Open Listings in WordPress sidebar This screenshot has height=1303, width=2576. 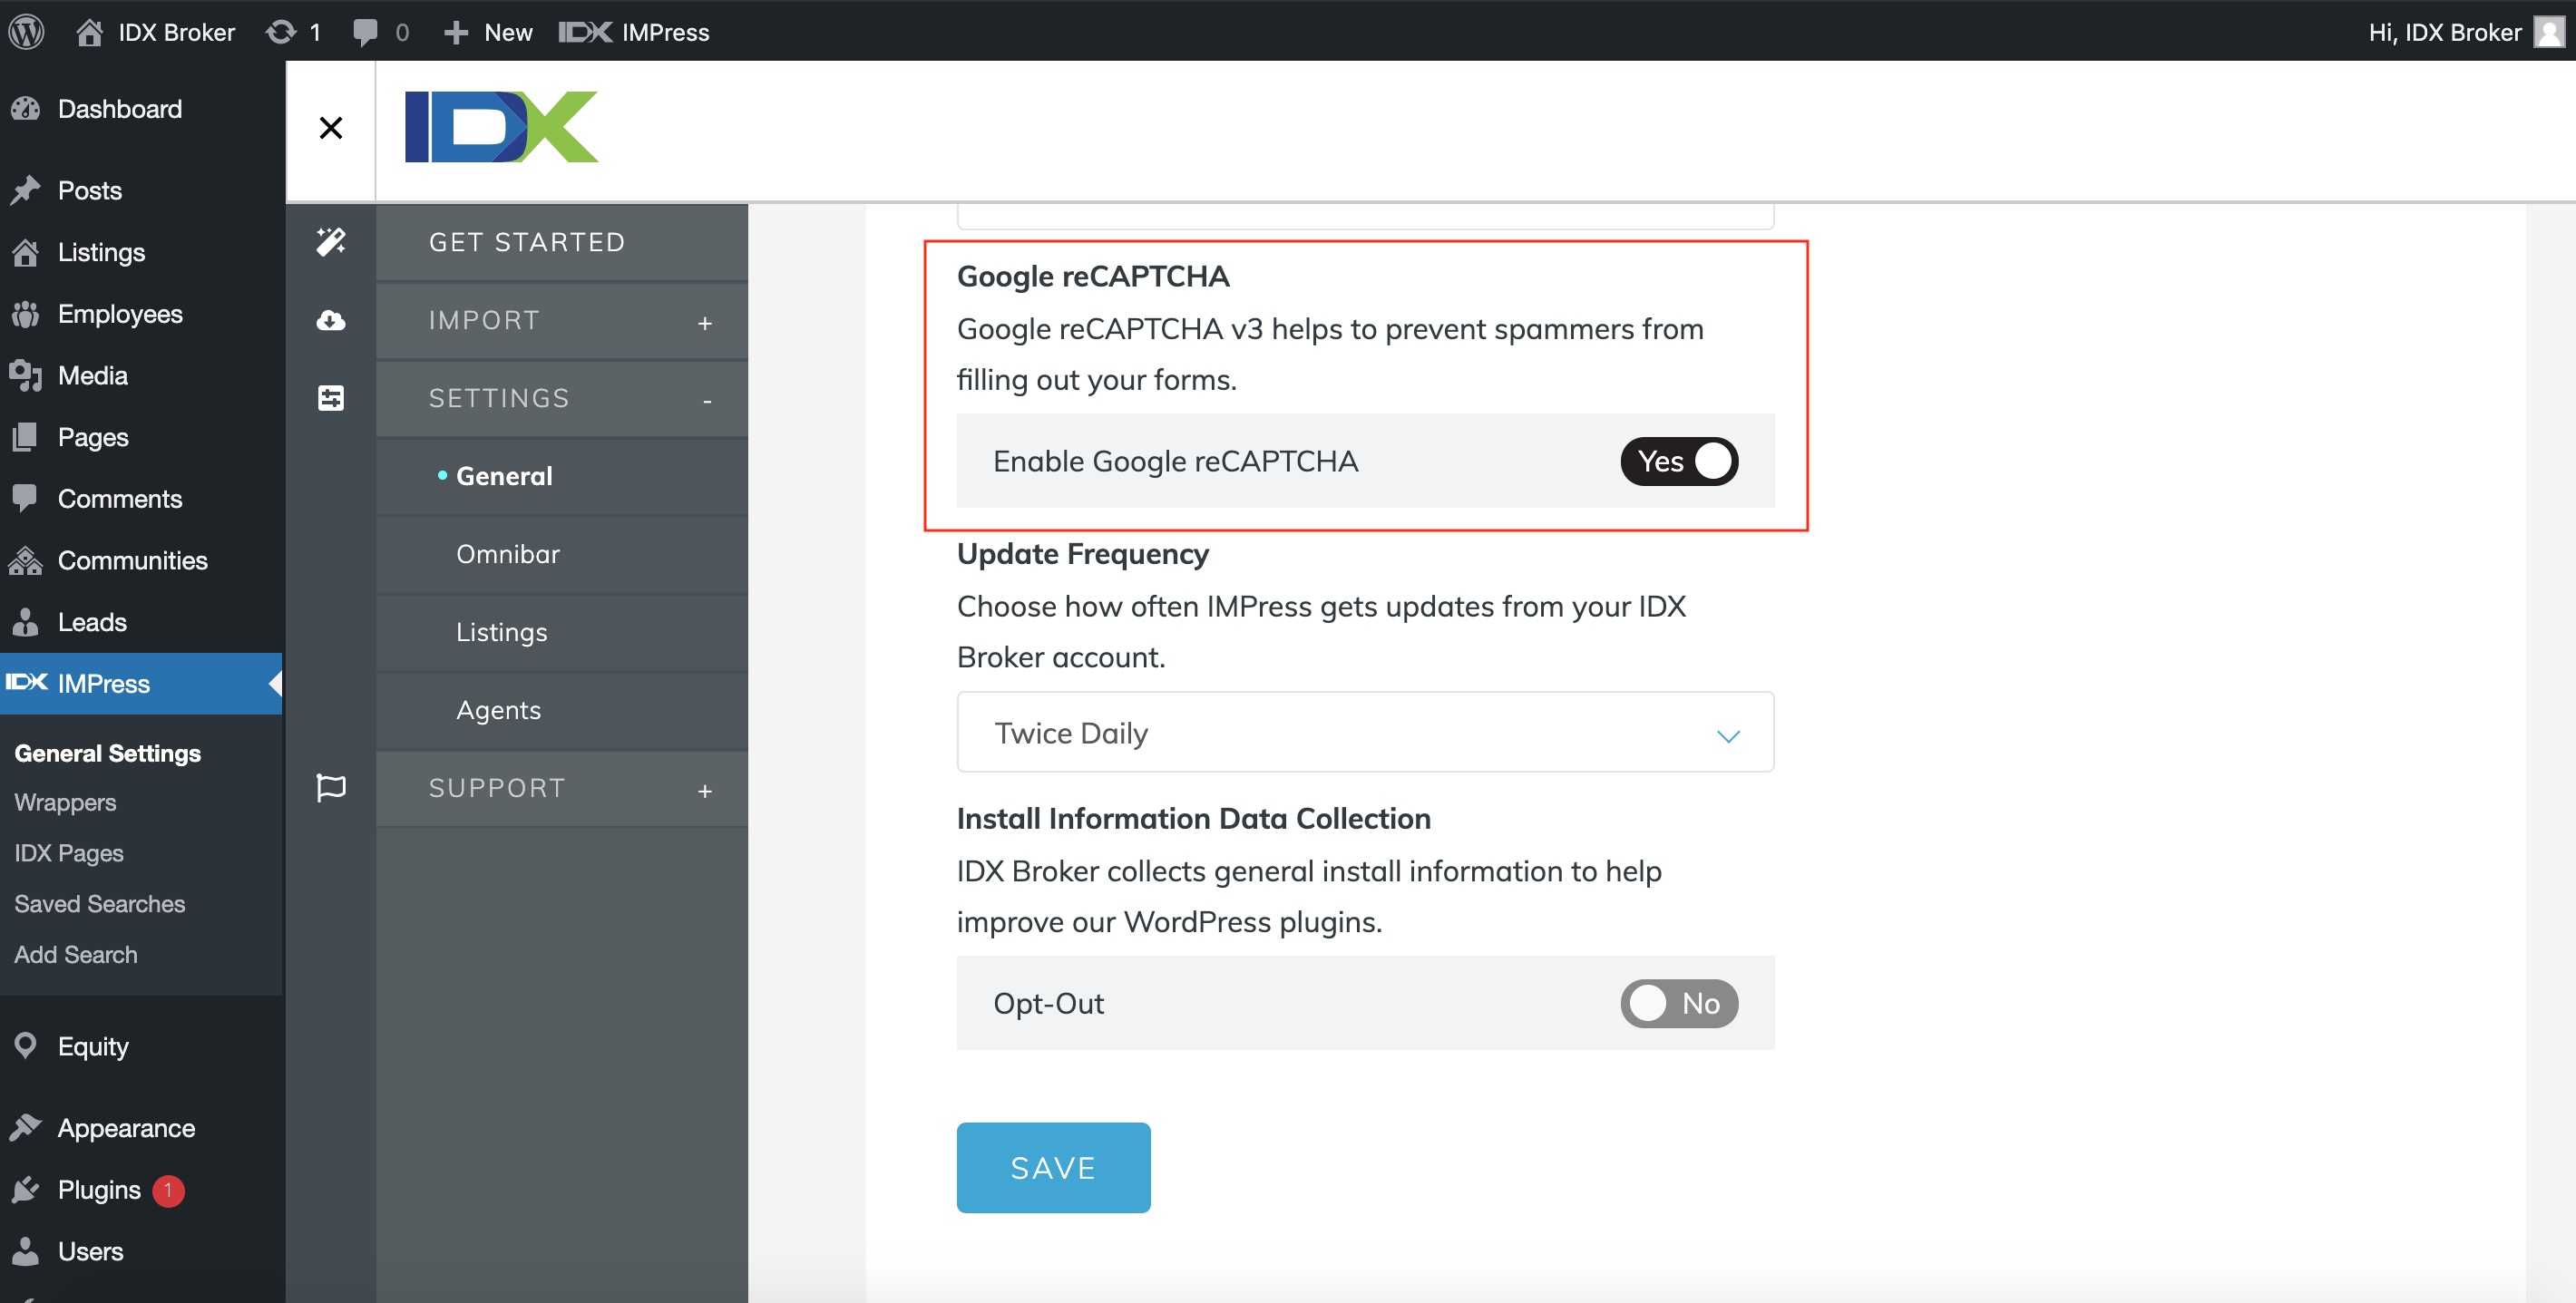coord(142,252)
